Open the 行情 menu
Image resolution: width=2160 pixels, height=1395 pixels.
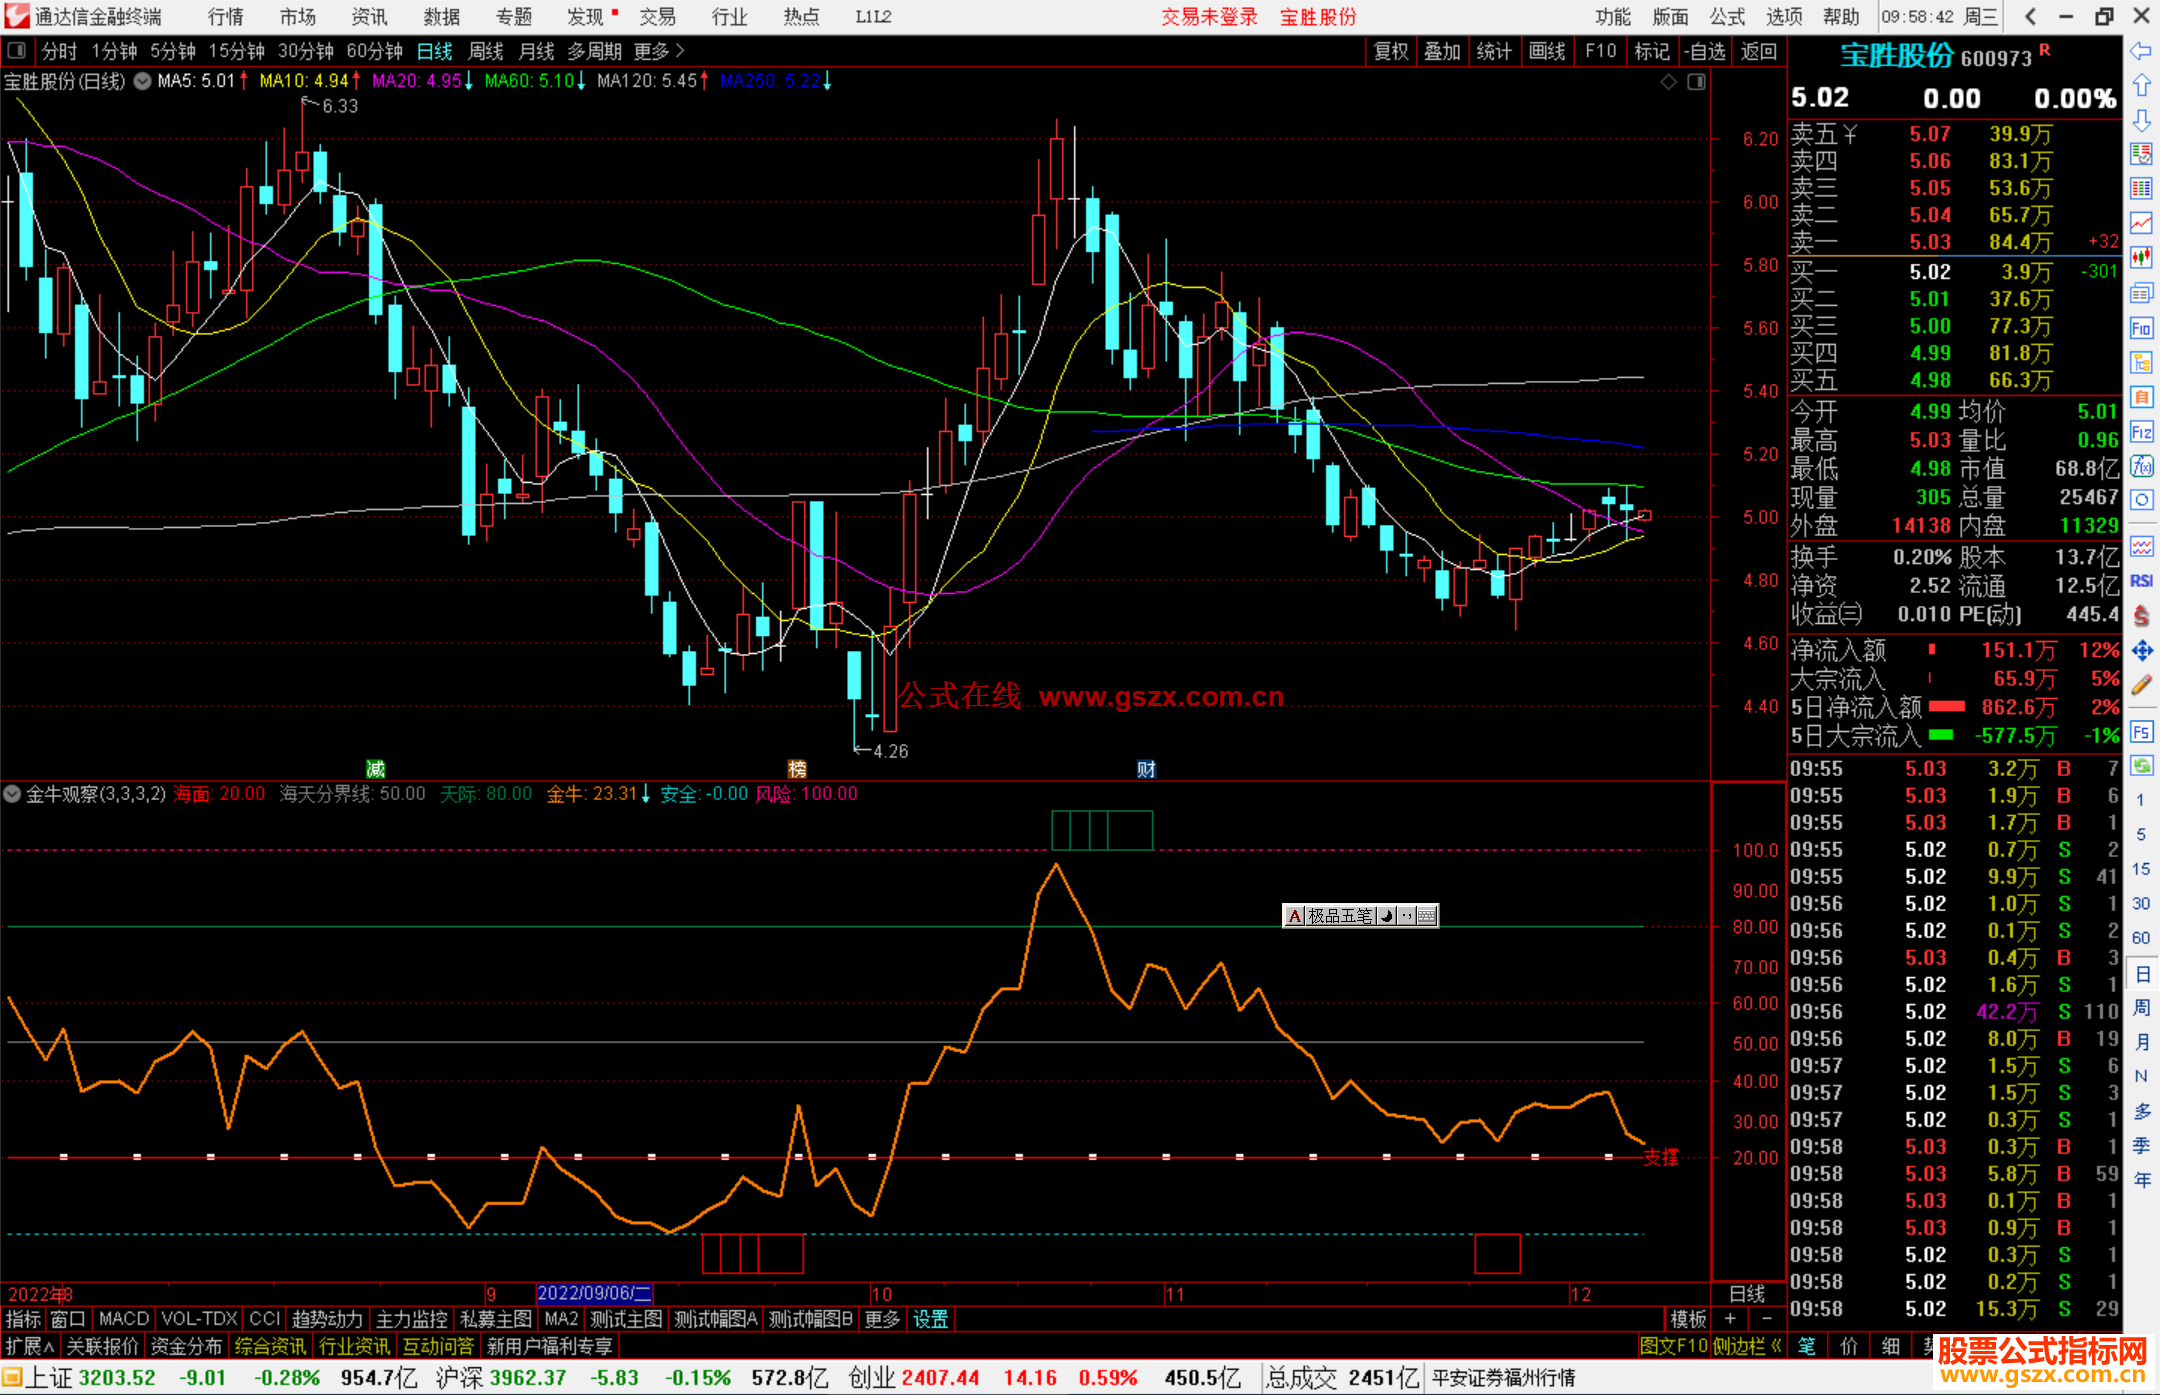point(225,17)
